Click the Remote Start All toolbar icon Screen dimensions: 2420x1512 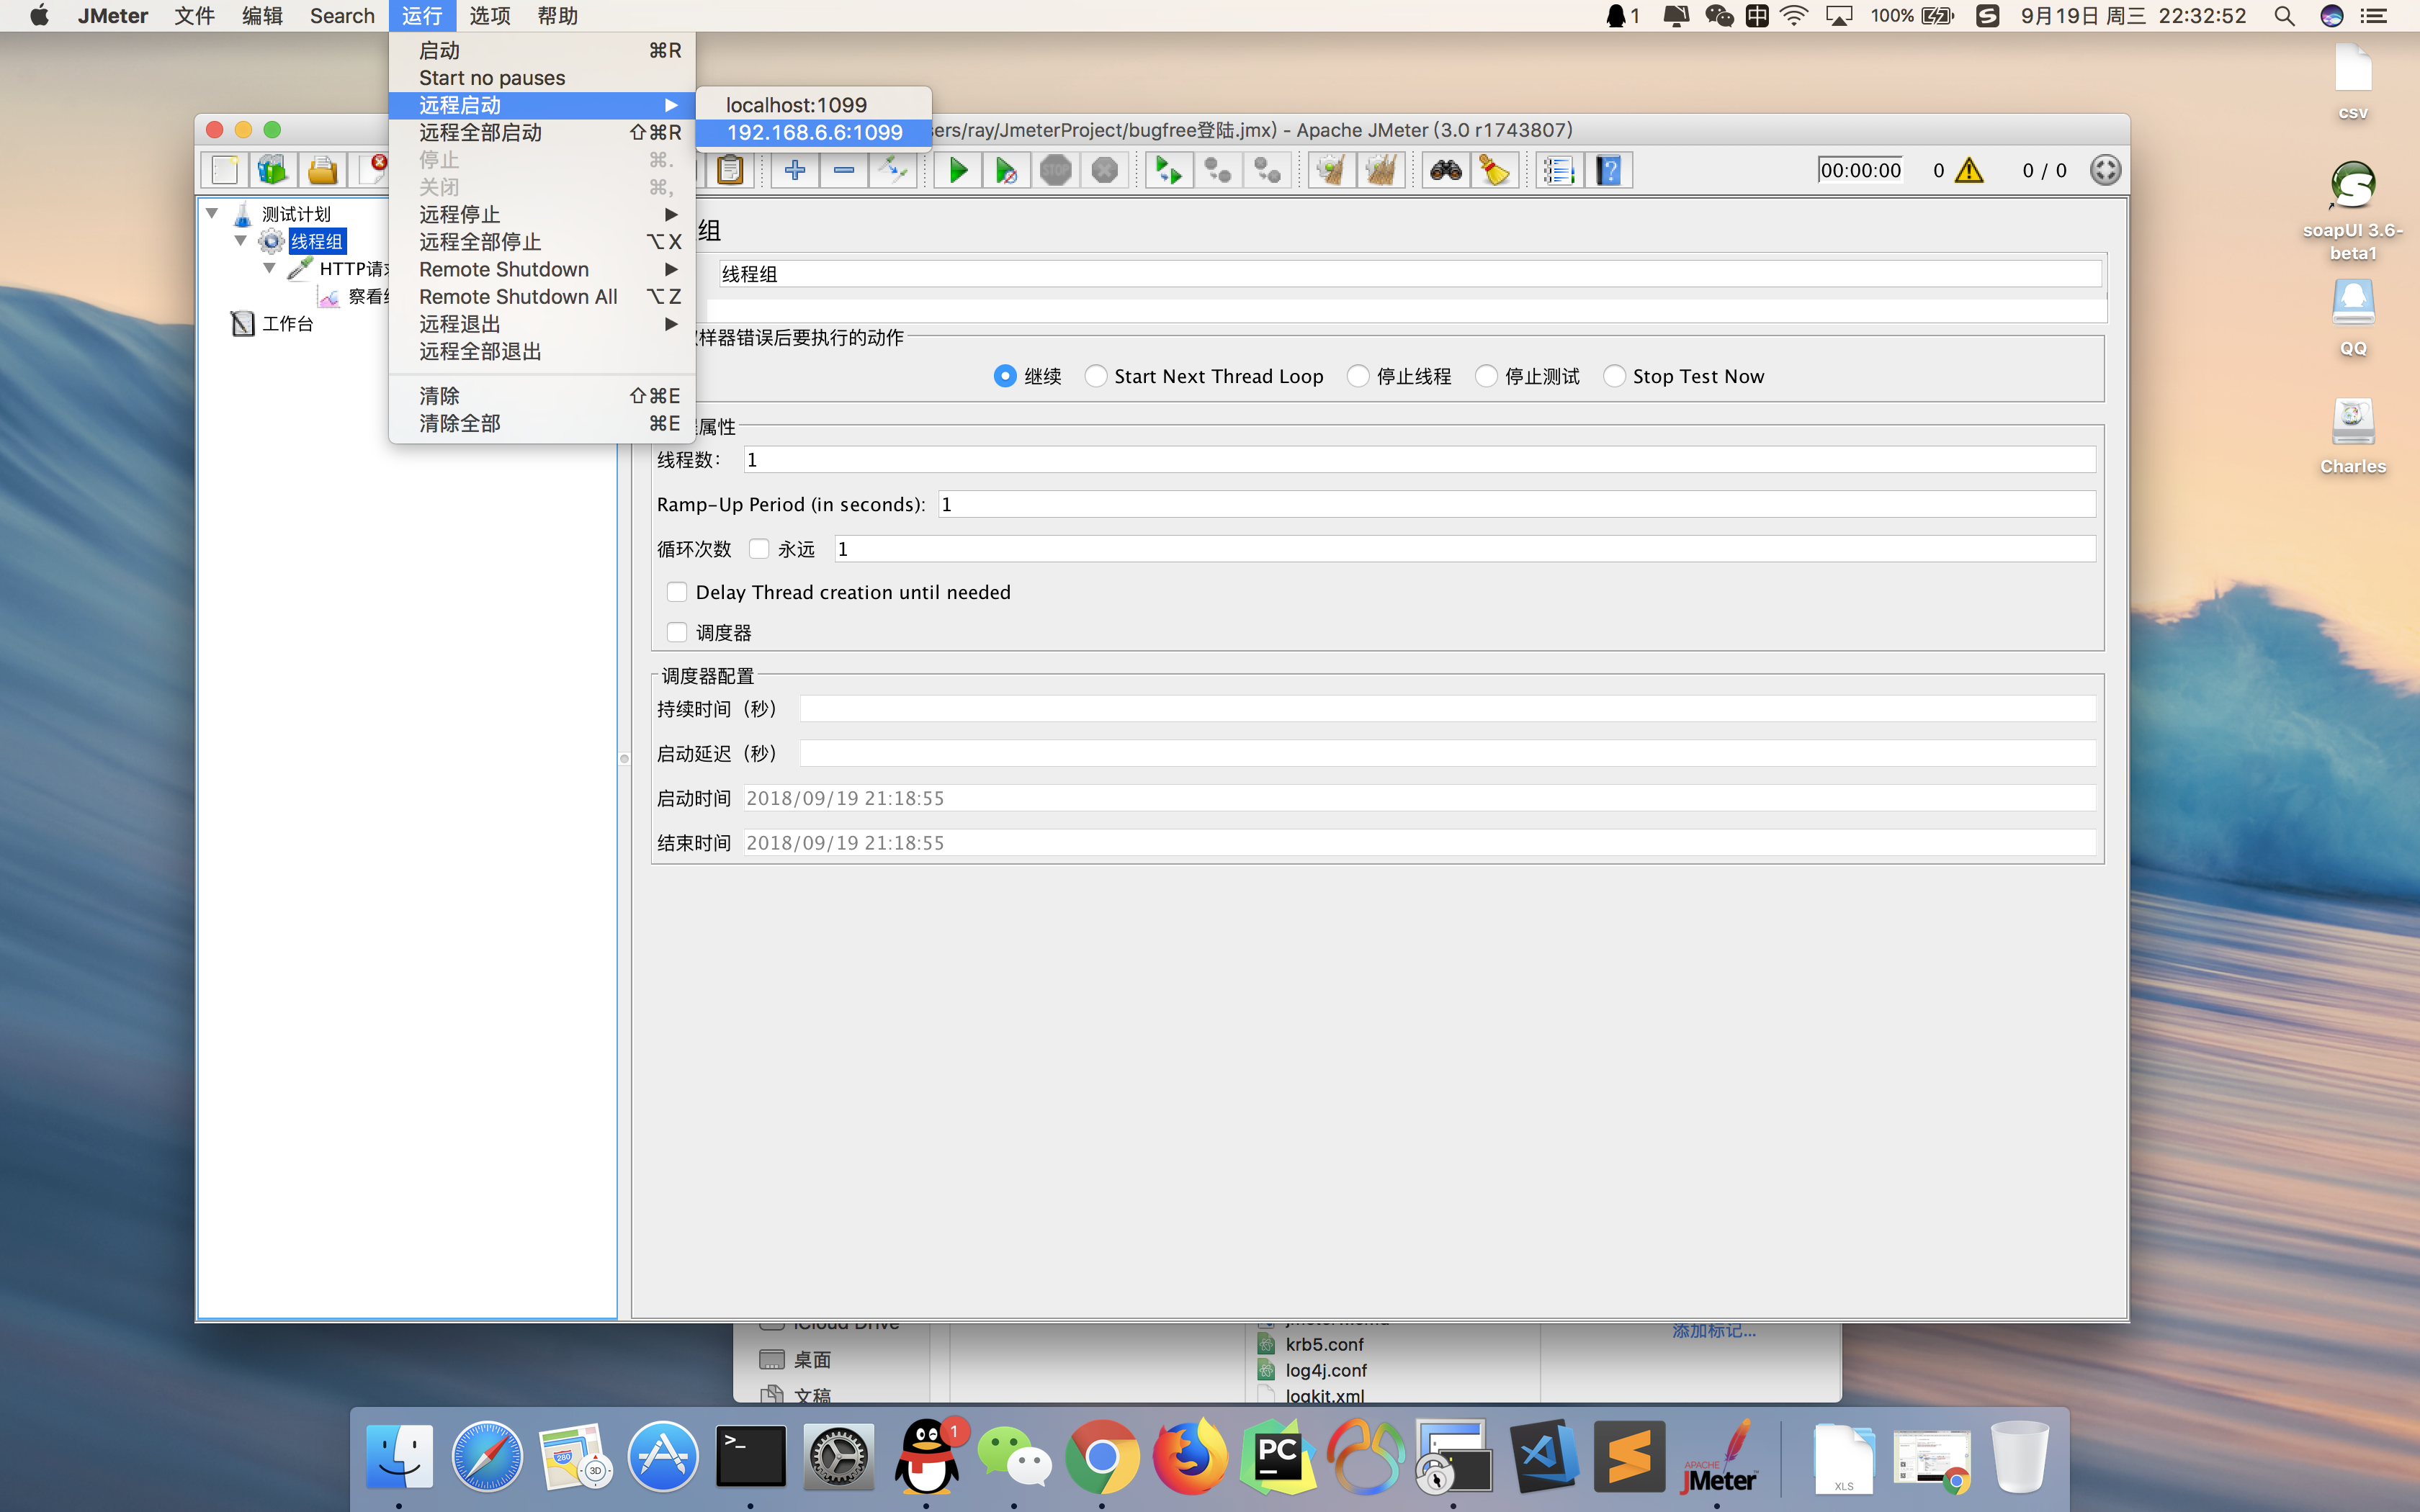[1168, 171]
